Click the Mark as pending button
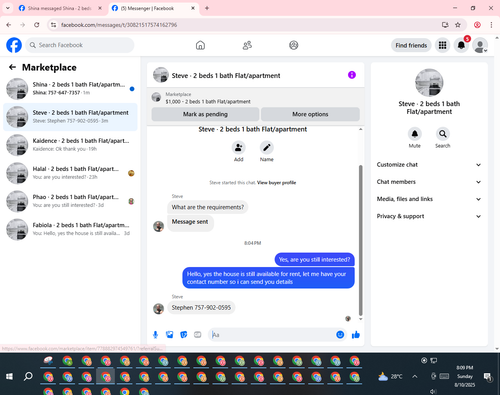500x395 pixels. pyautogui.click(x=205, y=114)
